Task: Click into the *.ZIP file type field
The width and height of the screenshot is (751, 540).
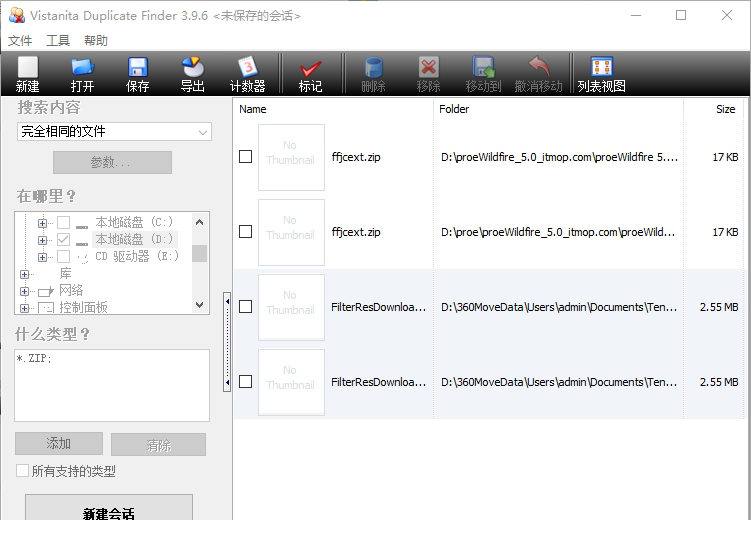Action: tap(112, 385)
